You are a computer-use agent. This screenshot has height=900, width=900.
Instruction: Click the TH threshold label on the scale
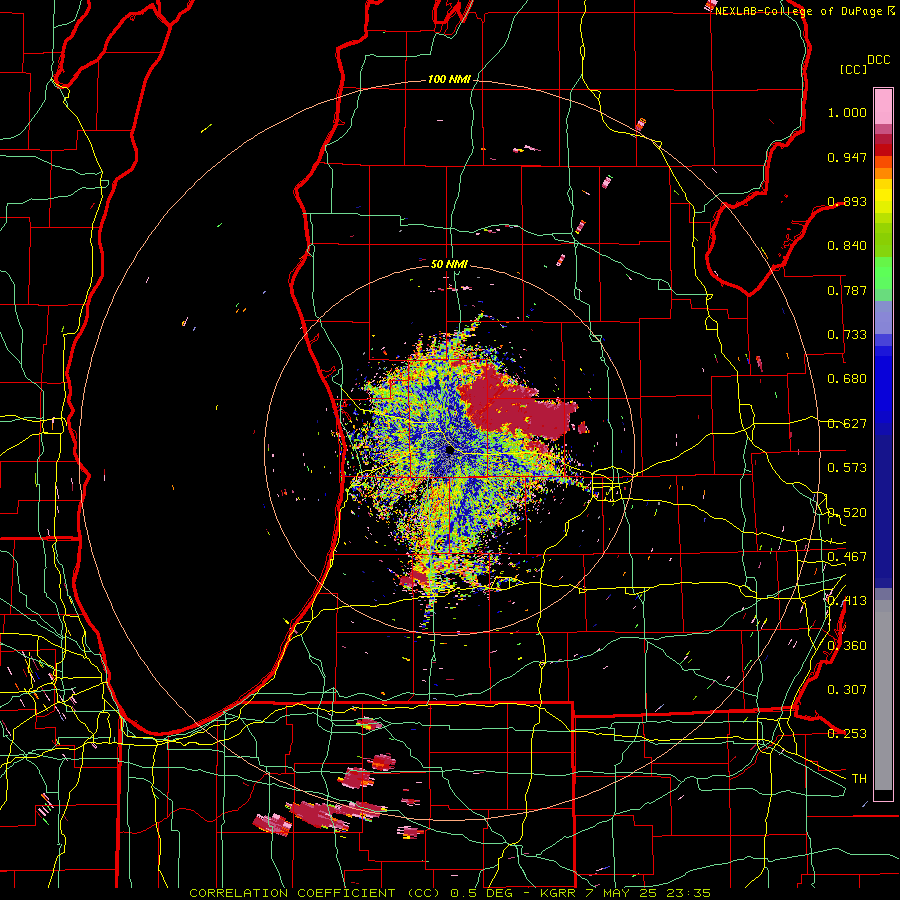point(859,779)
